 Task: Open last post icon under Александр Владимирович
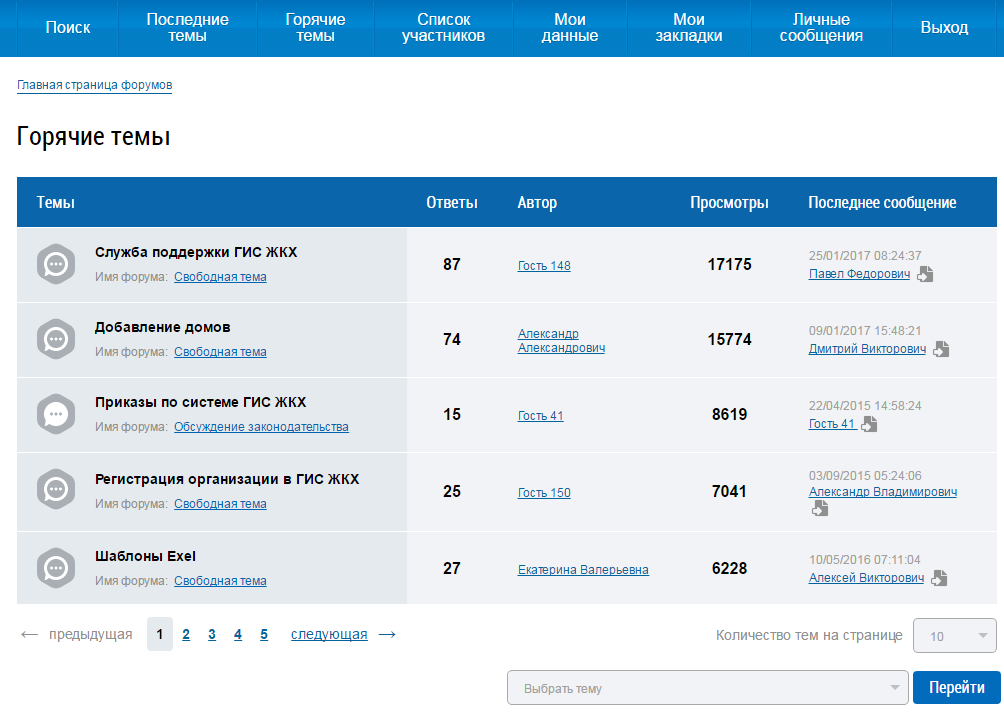point(819,509)
